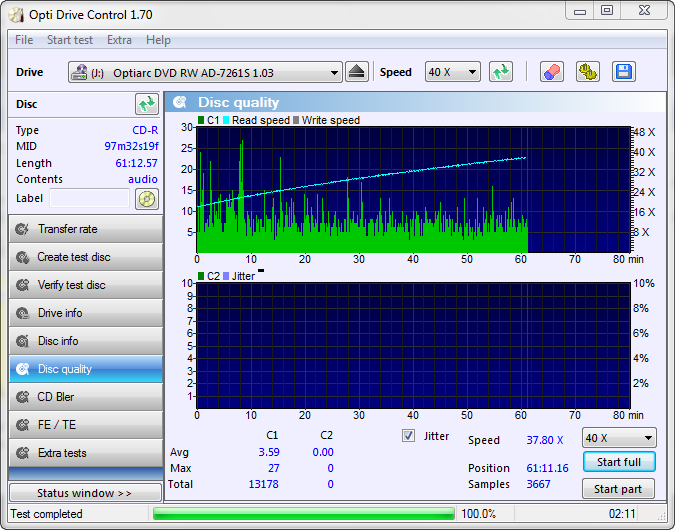Open the File menu
This screenshot has width=675, height=530.
click(x=24, y=40)
